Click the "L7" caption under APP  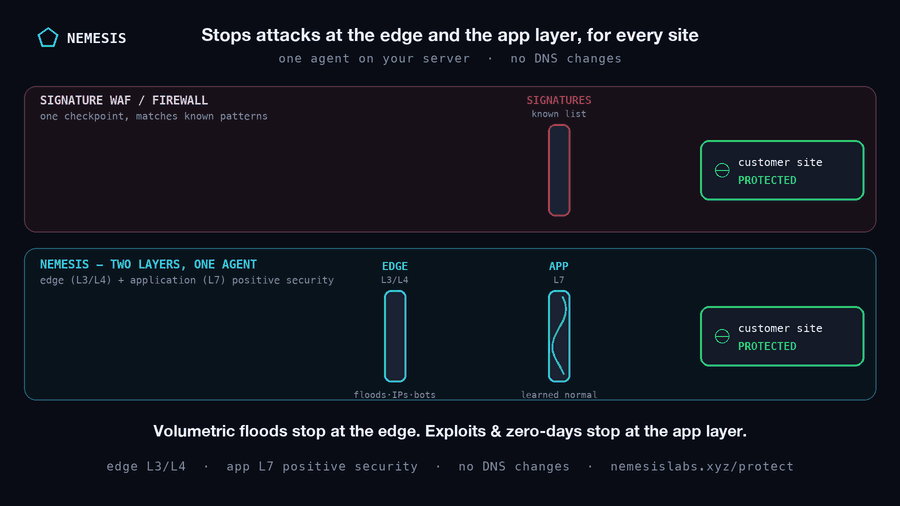click(x=558, y=280)
